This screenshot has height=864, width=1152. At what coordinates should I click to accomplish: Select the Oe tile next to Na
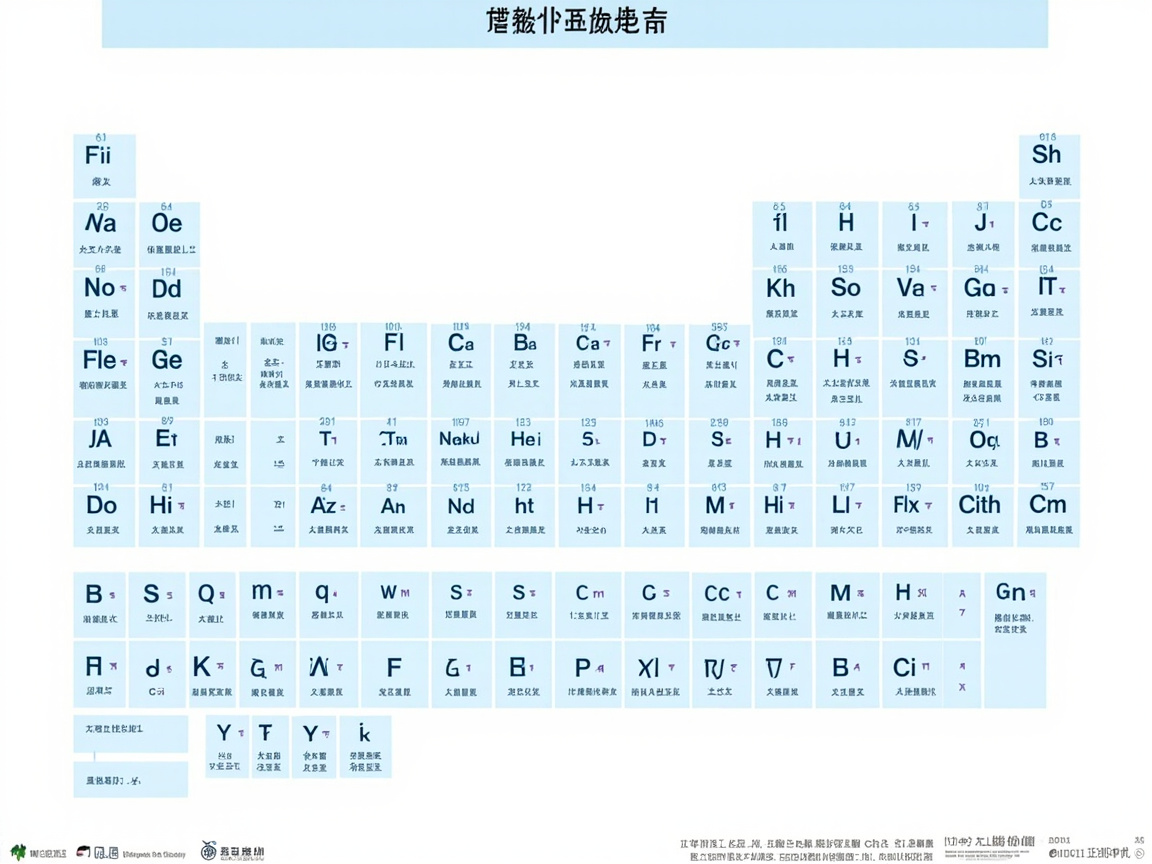coord(168,230)
